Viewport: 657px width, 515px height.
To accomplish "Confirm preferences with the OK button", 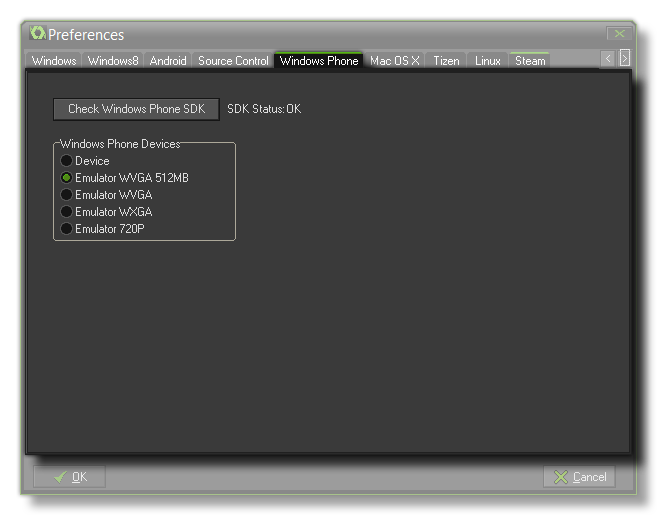I will click(69, 477).
